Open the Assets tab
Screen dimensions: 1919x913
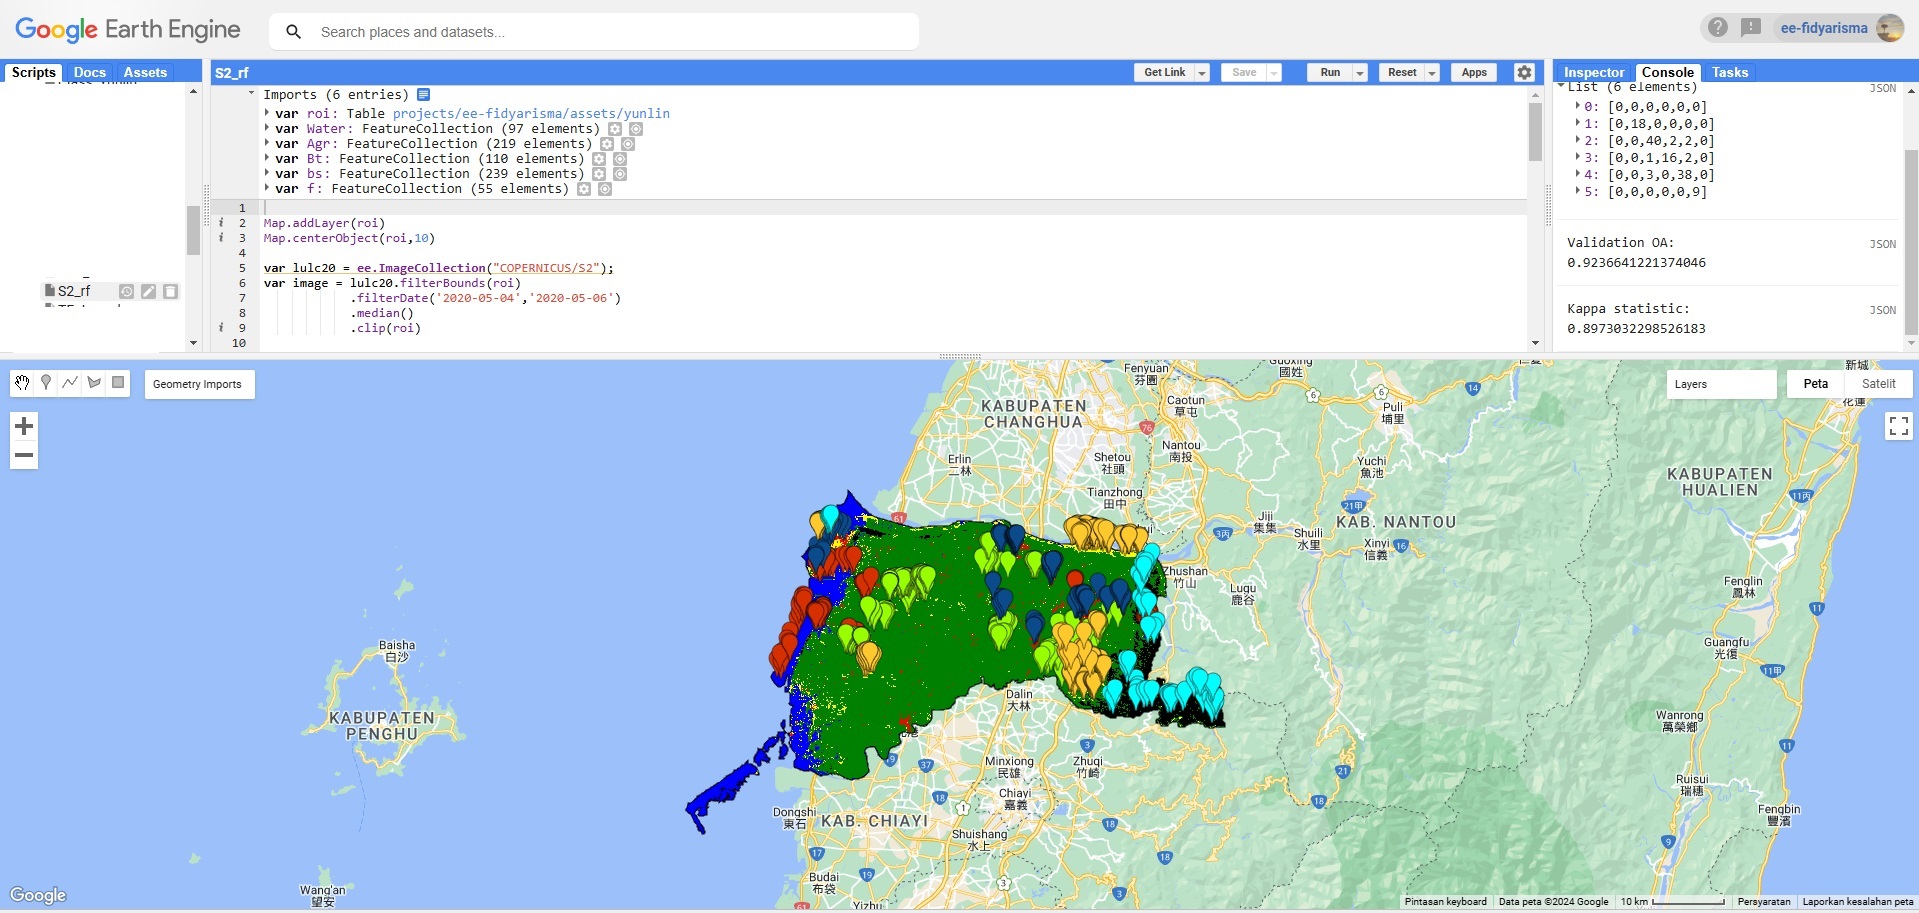145,72
